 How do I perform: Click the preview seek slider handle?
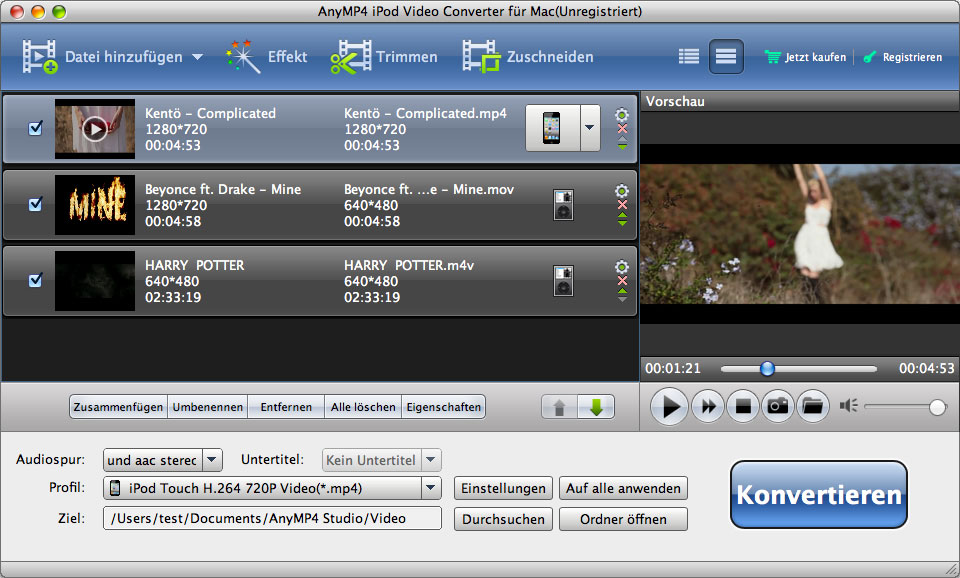tap(767, 369)
